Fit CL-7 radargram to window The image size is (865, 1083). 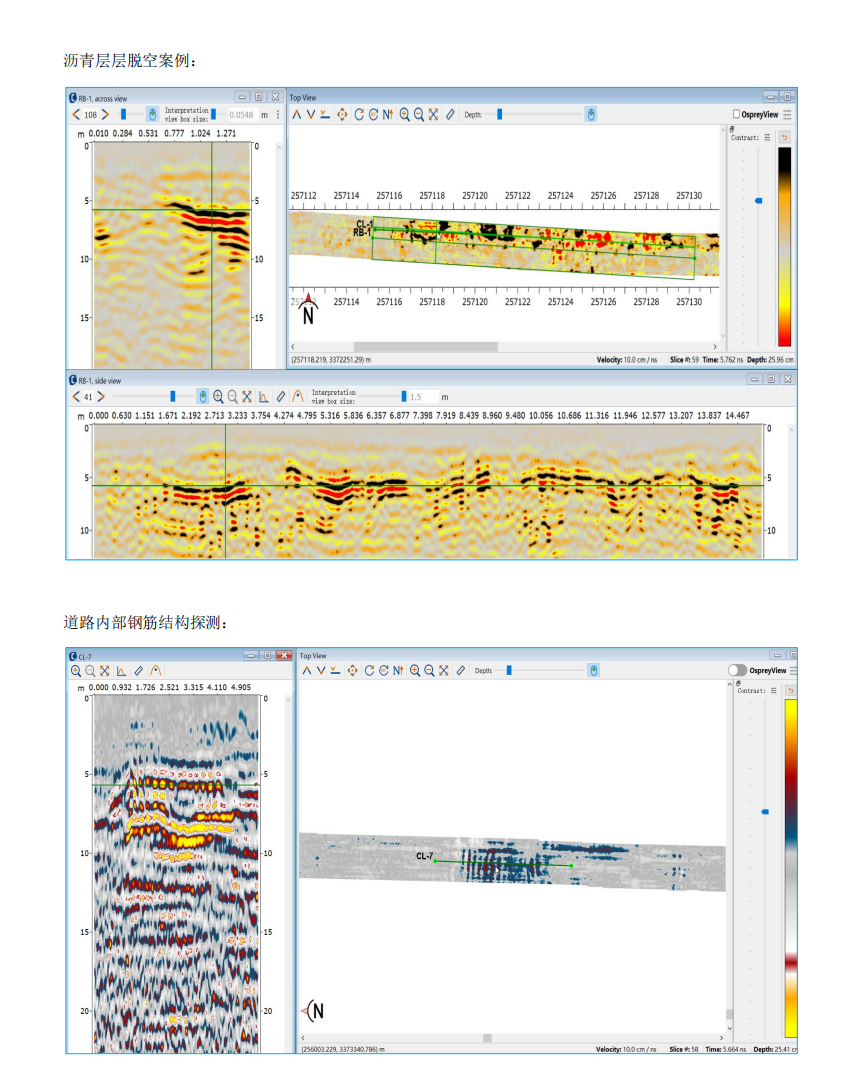click(x=104, y=671)
